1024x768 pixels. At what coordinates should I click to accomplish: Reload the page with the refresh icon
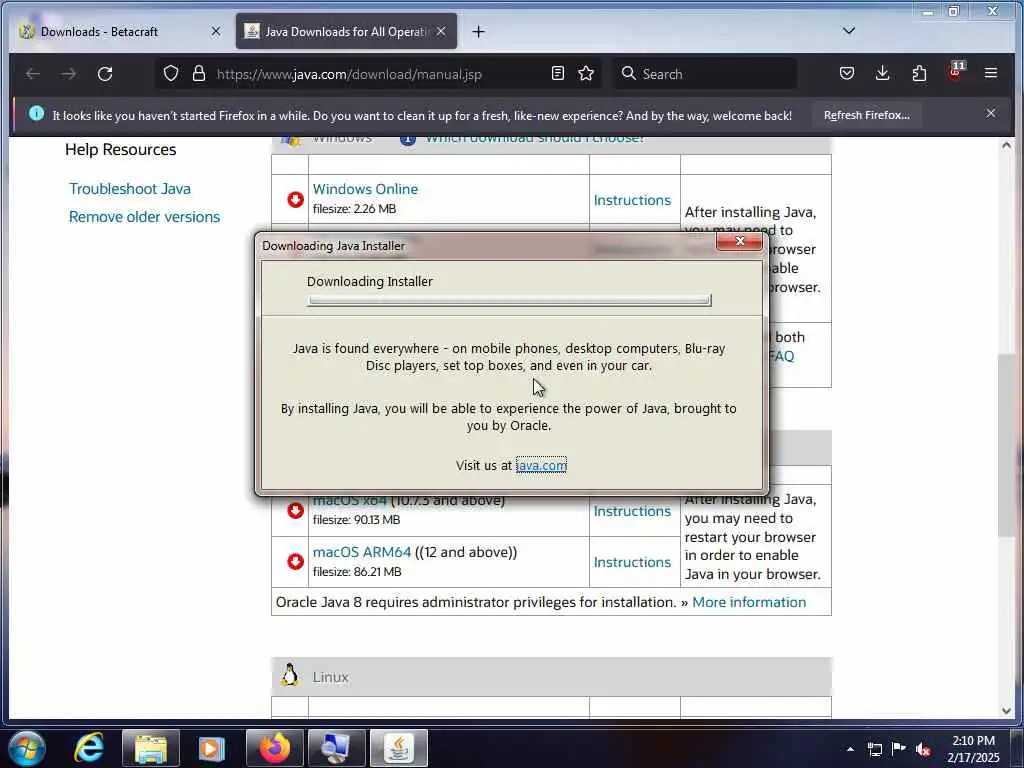(105, 74)
